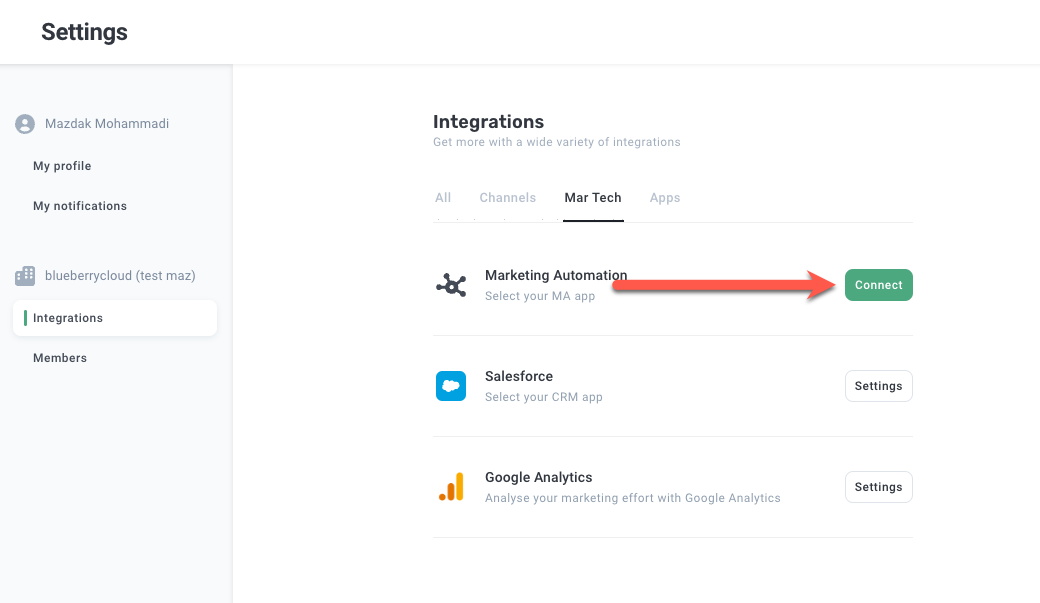1040x603 pixels.
Task: Open My notifications in the sidebar
Action: click(x=80, y=206)
